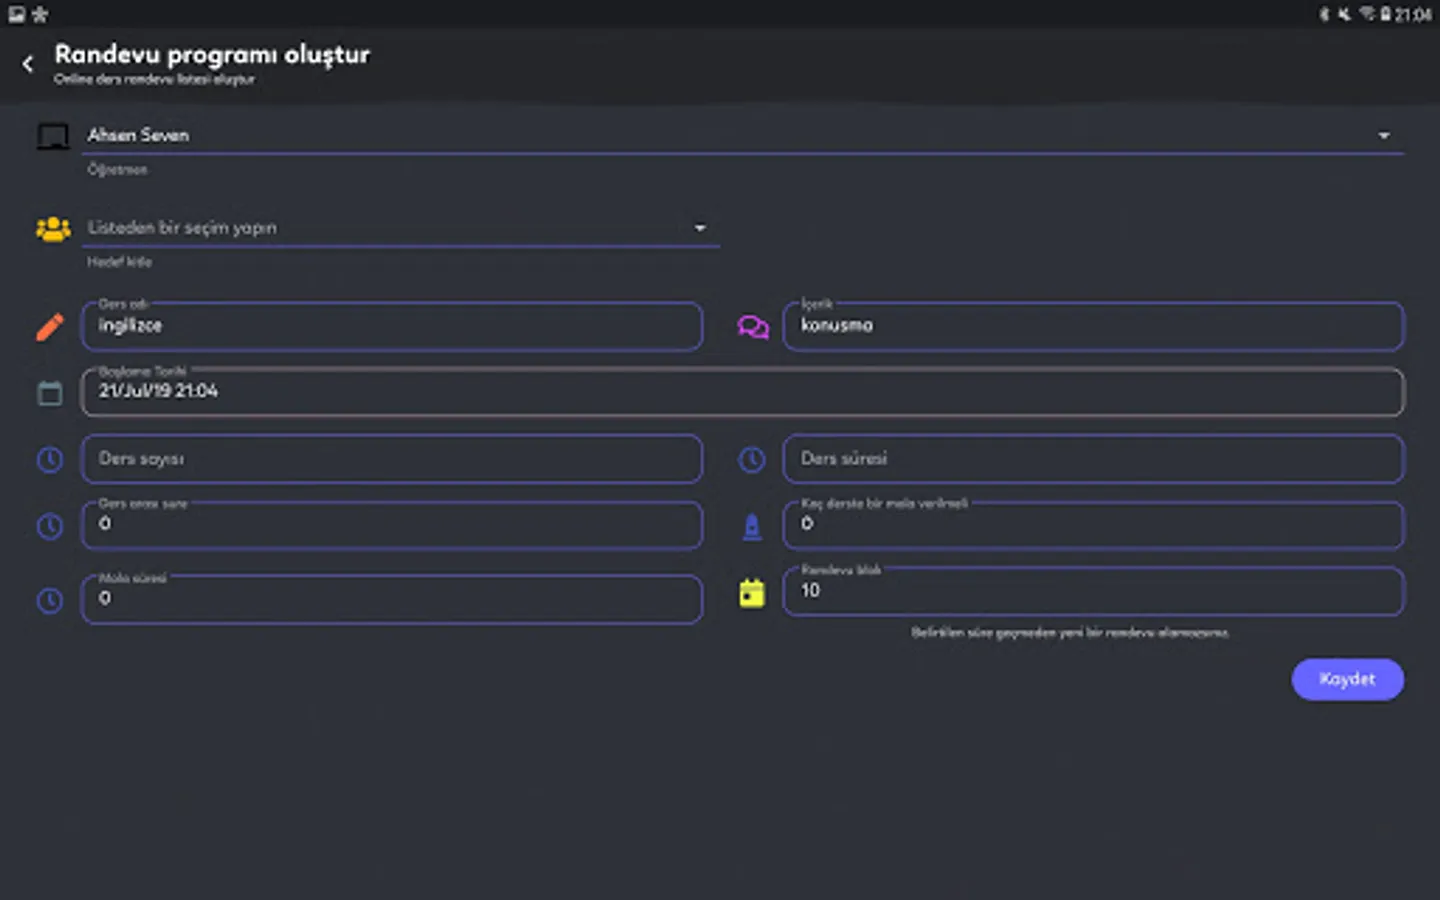This screenshot has width=1440, height=900.
Task: Click the dropdown arrow of the target audience list
Action: 700,228
